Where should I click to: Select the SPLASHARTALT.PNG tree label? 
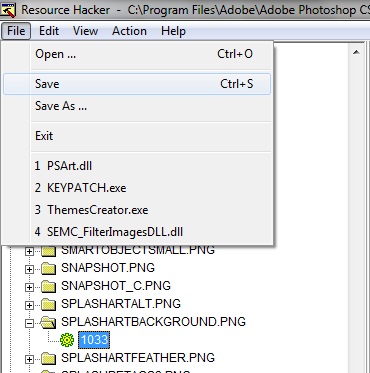tap(121, 304)
